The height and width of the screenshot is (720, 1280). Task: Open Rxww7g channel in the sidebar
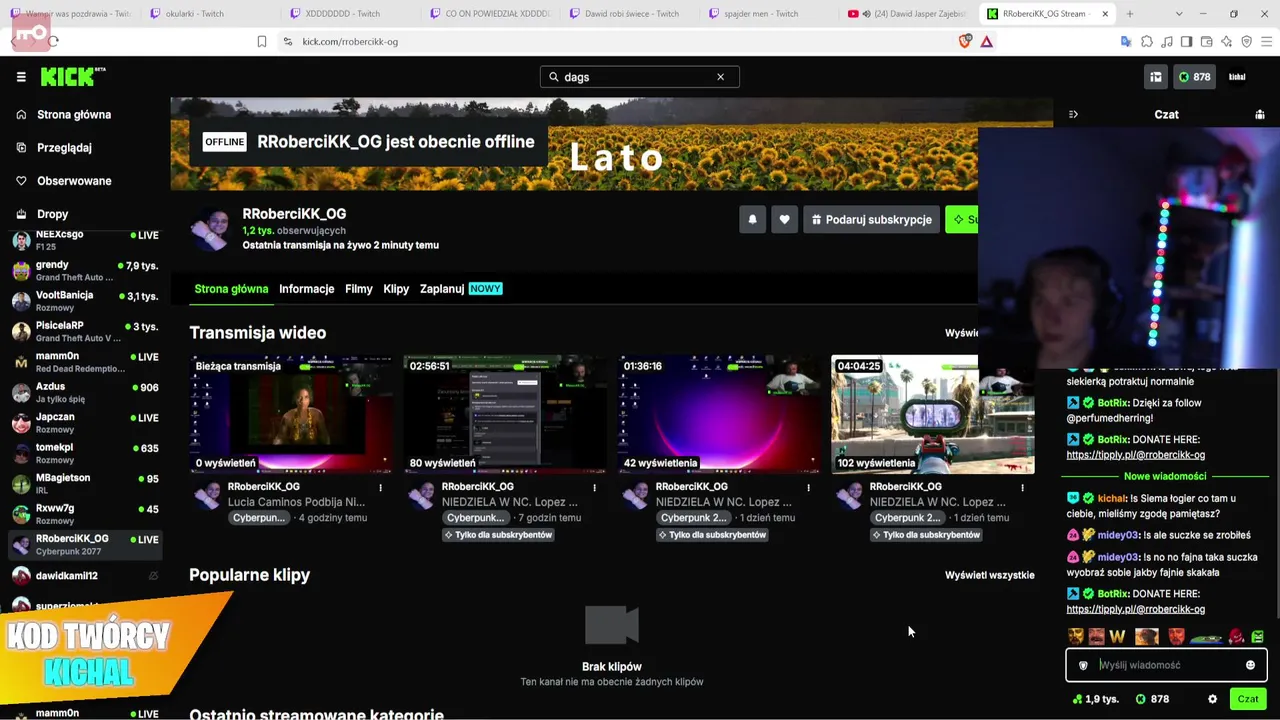pos(85,514)
